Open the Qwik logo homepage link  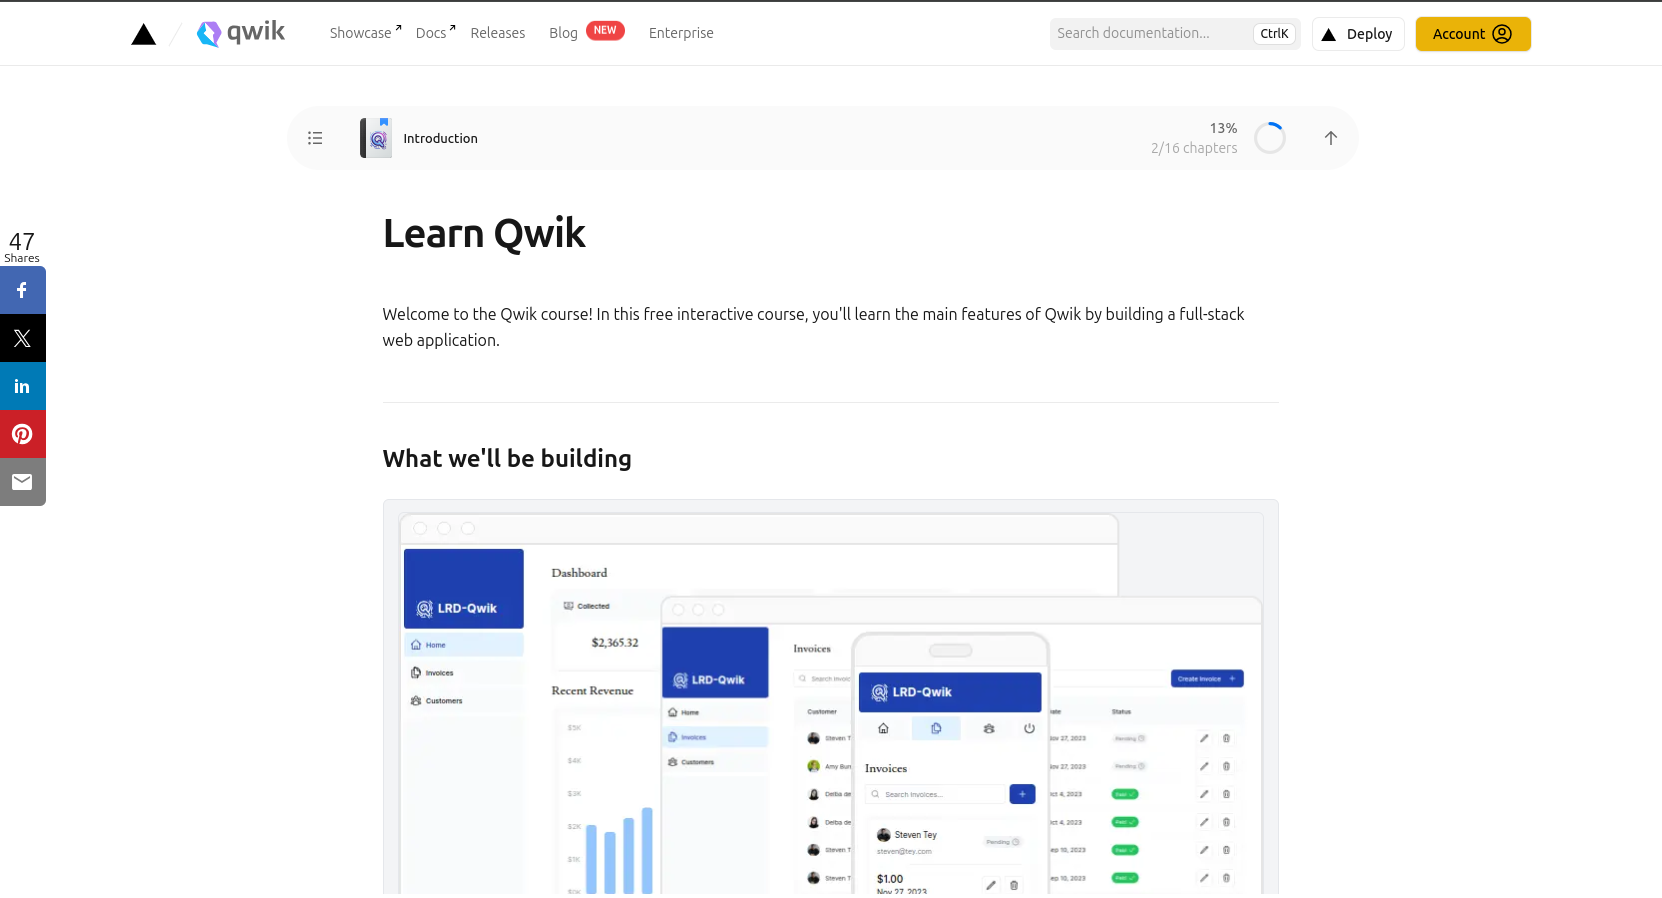click(241, 33)
